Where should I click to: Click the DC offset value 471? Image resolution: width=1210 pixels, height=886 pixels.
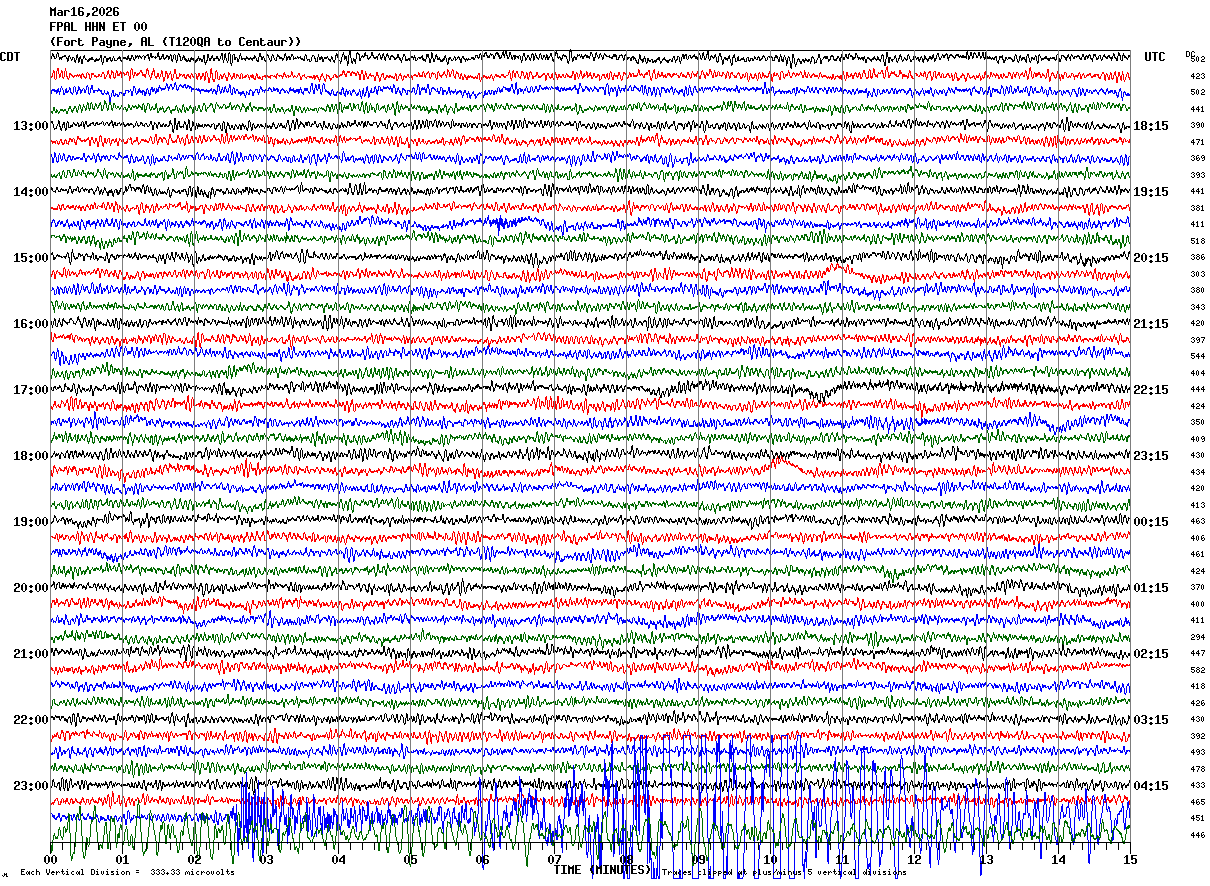pos(1197,142)
